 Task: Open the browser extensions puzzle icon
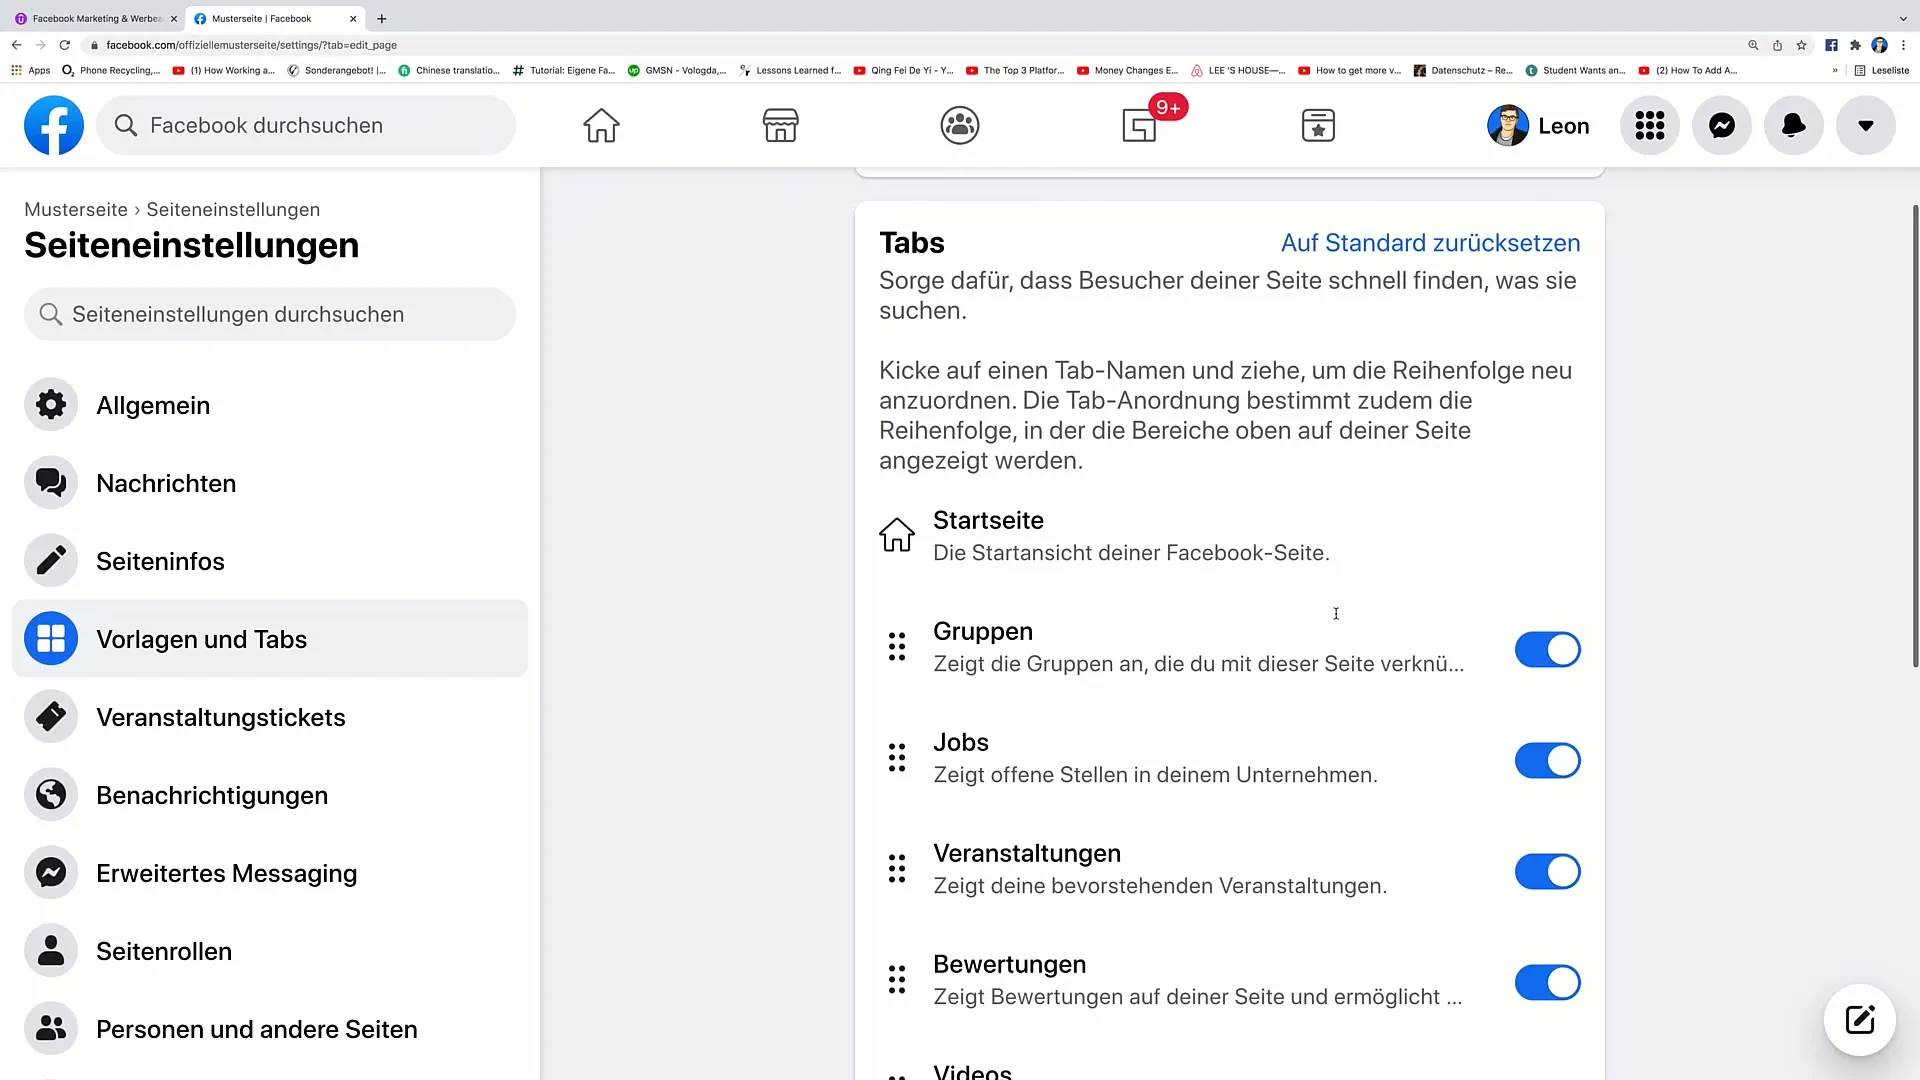tap(1855, 45)
